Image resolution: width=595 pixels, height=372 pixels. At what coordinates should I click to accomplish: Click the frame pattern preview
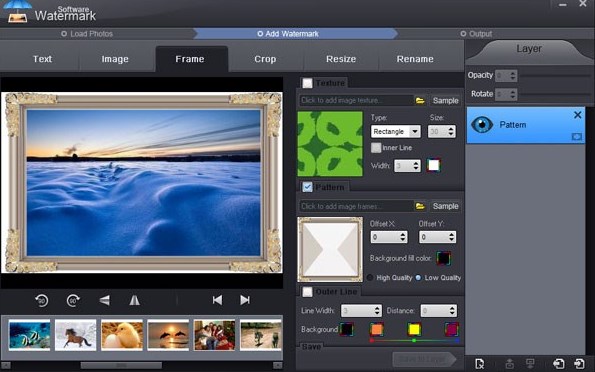coord(330,249)
